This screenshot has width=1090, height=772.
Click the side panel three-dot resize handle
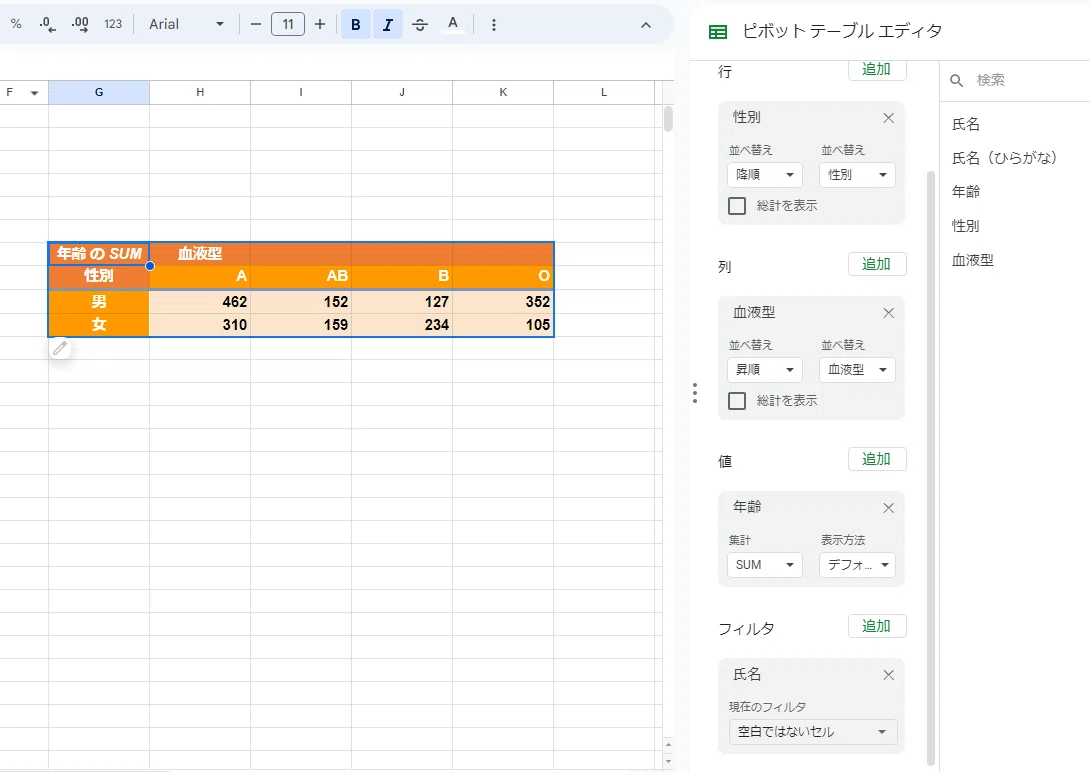(x=694, y=393)
